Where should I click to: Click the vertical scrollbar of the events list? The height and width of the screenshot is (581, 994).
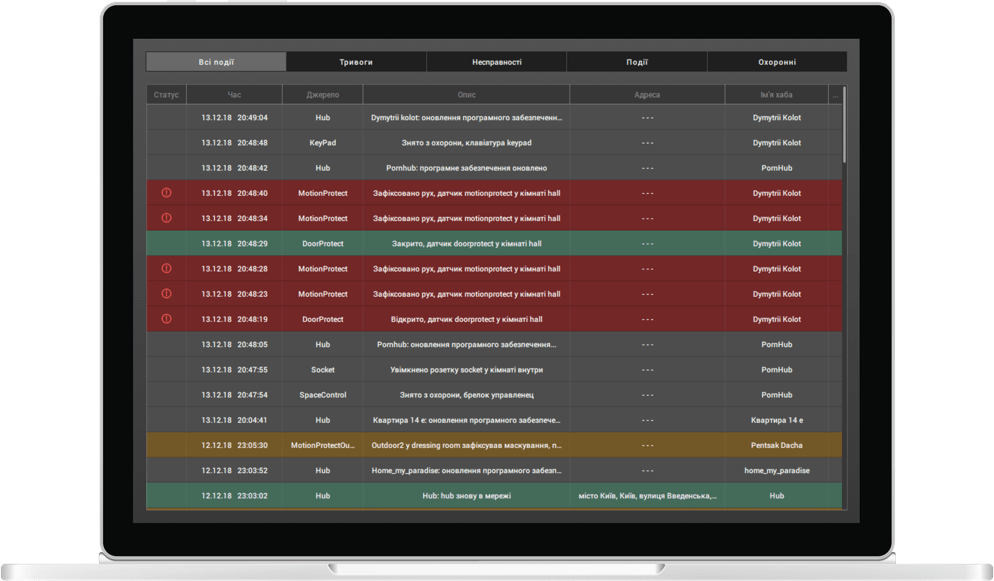pyautogui.click(x=845, y=125)
